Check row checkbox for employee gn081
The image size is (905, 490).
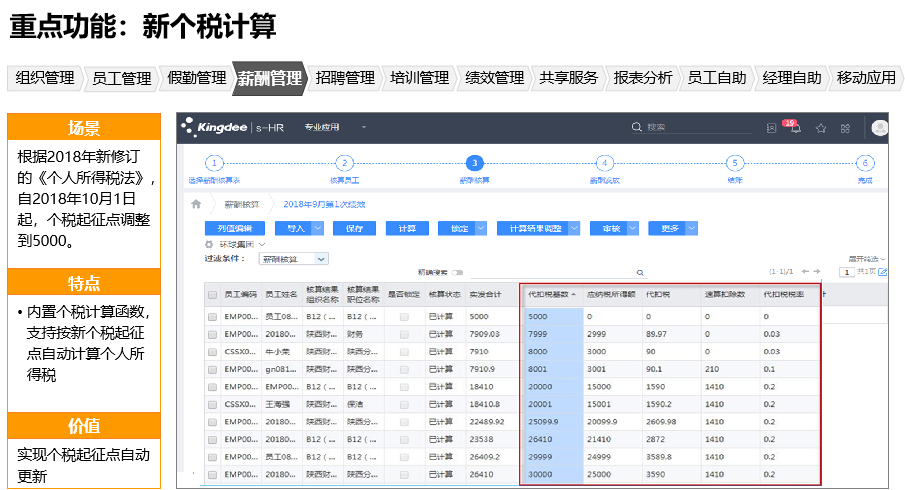coord(212,369)
